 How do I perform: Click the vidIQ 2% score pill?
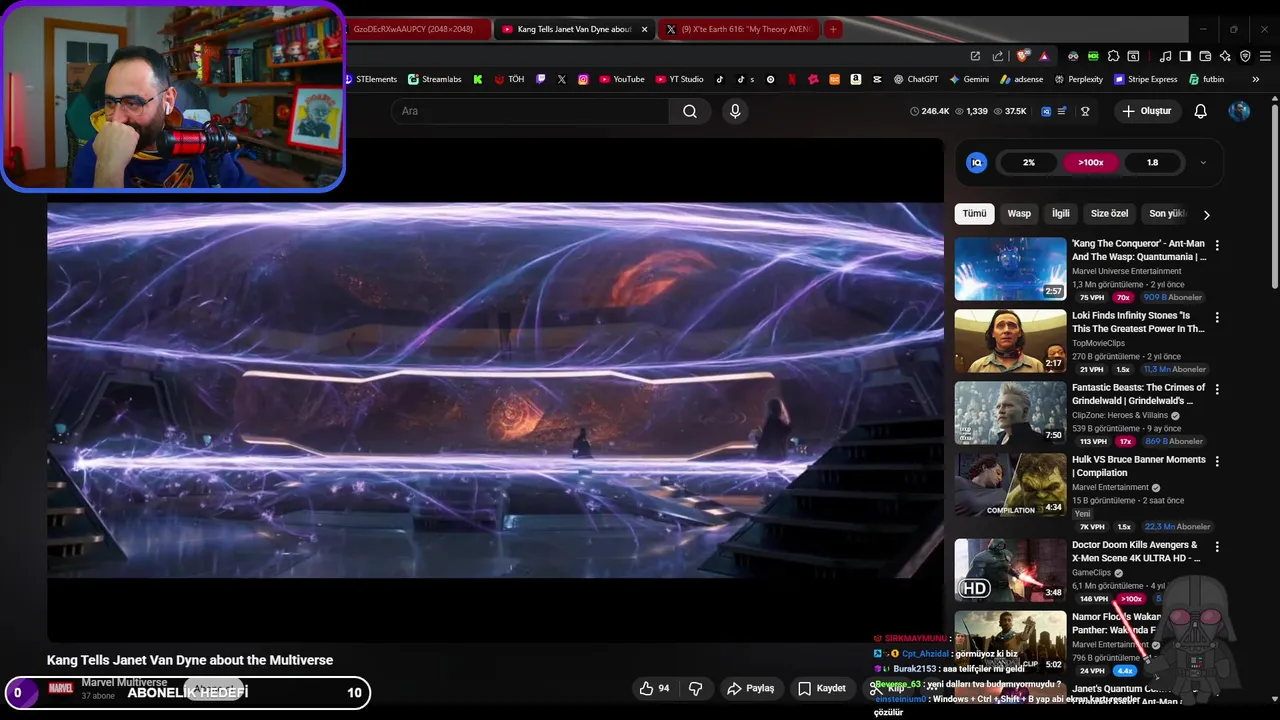point(1029,162)
